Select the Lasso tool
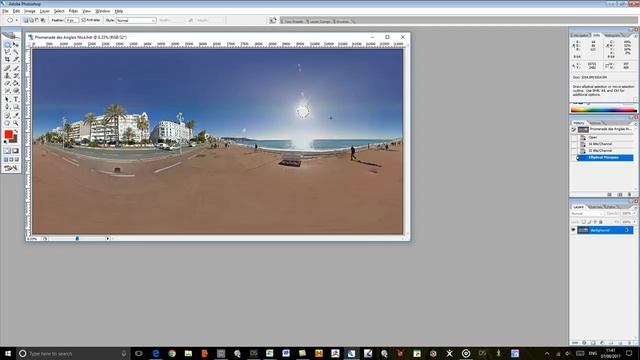The height and width of the screenshot is (360, 640). pos(7,52)
